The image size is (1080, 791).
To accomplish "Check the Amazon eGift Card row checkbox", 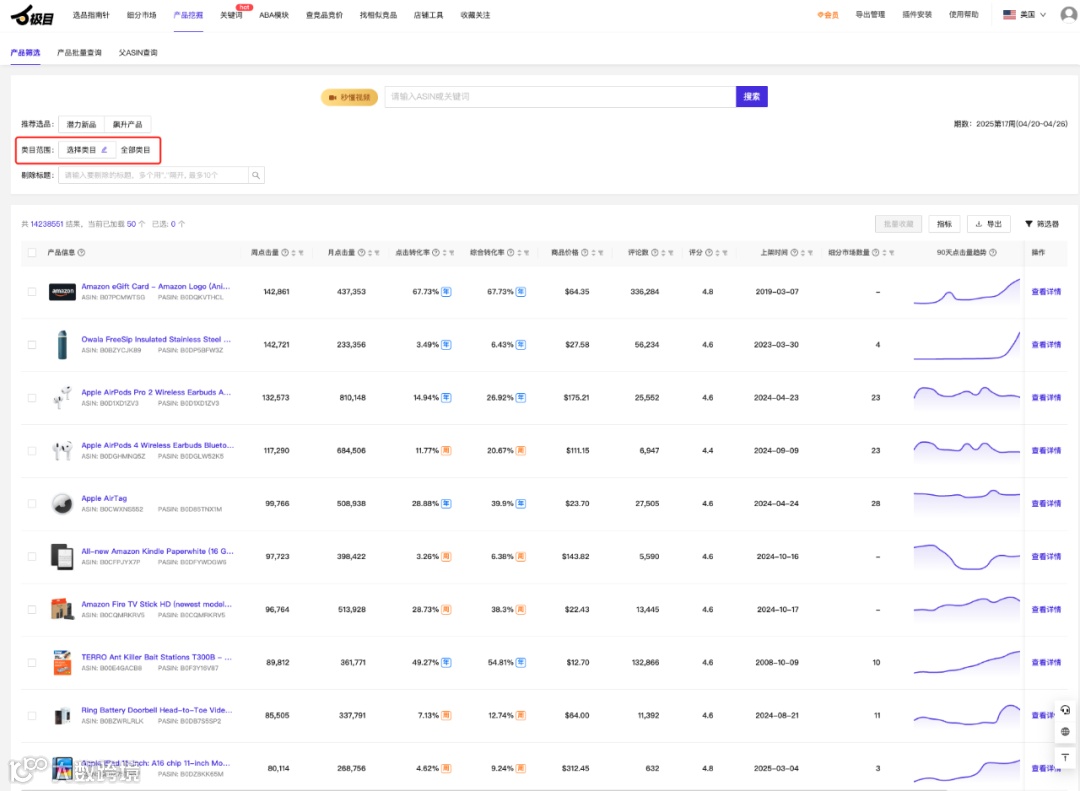I will coord(32,291).
